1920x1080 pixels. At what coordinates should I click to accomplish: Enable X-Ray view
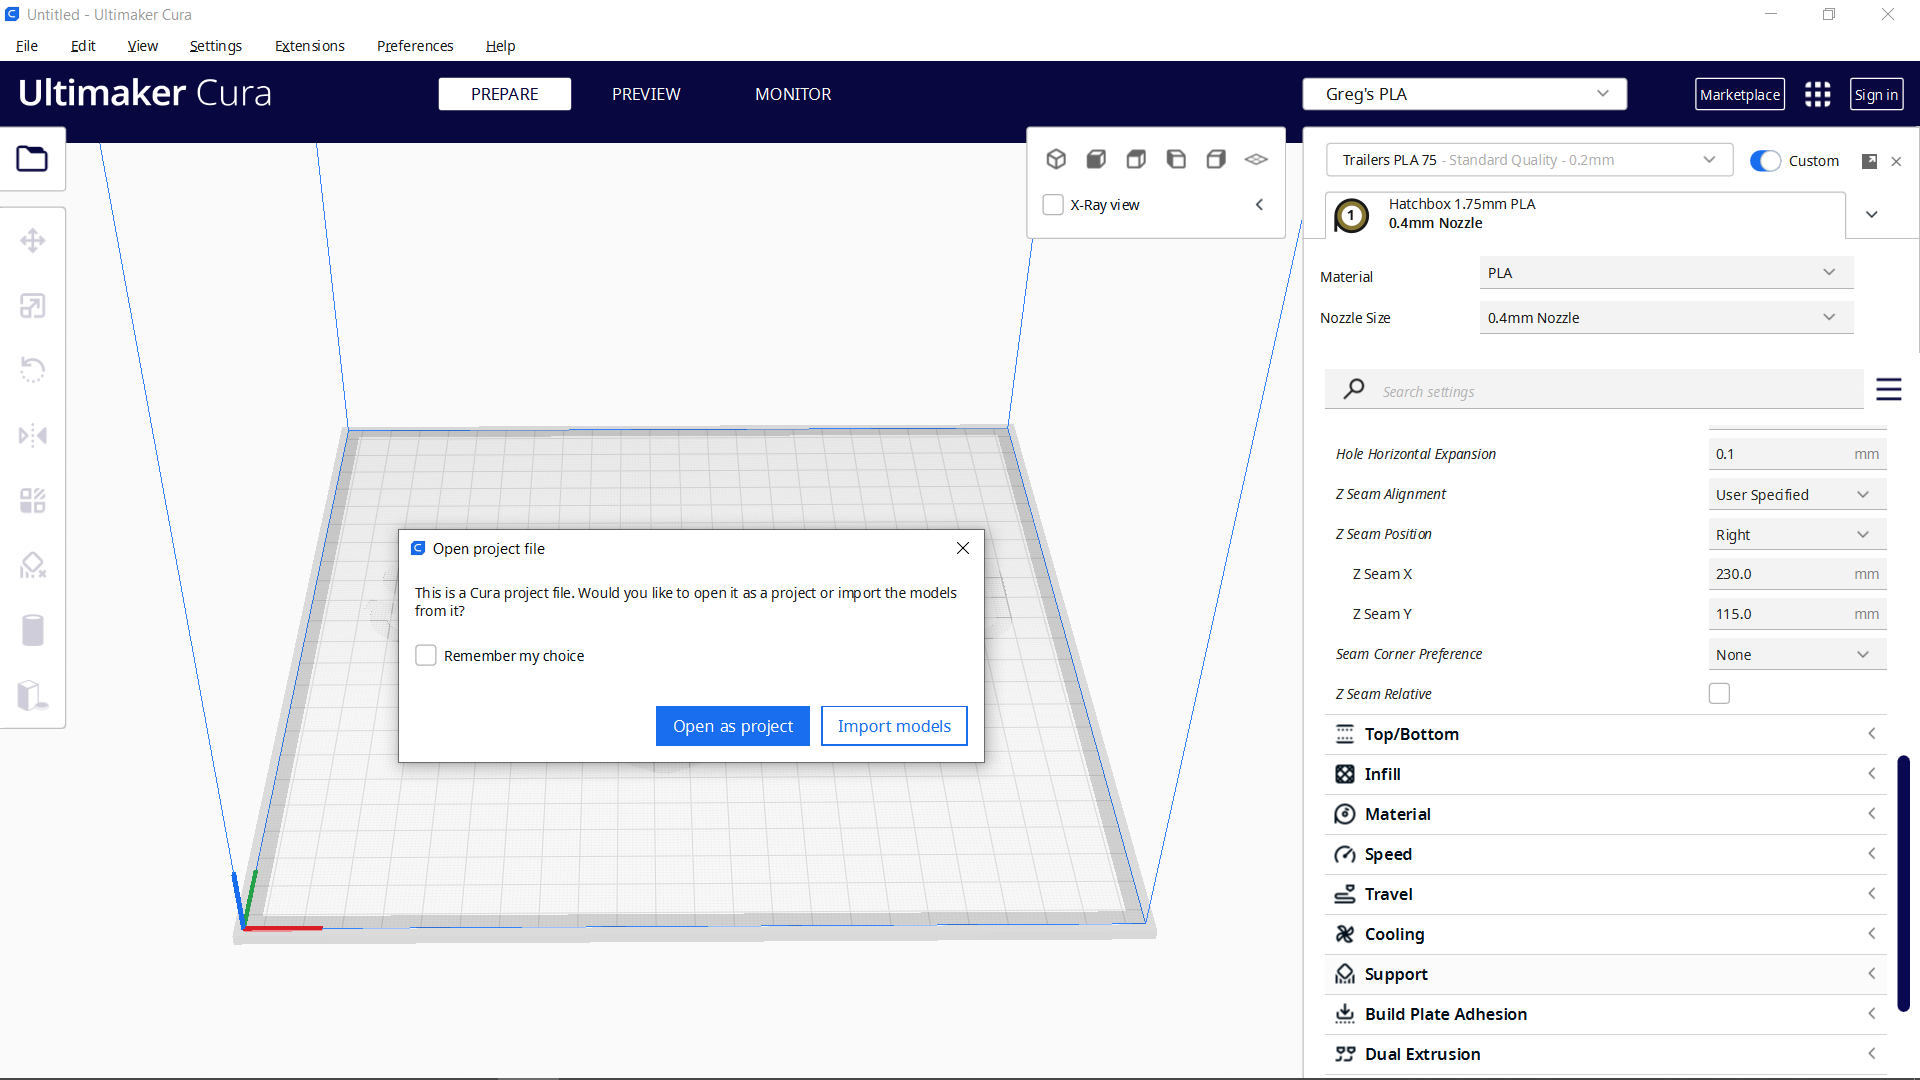coord(1053,204)
